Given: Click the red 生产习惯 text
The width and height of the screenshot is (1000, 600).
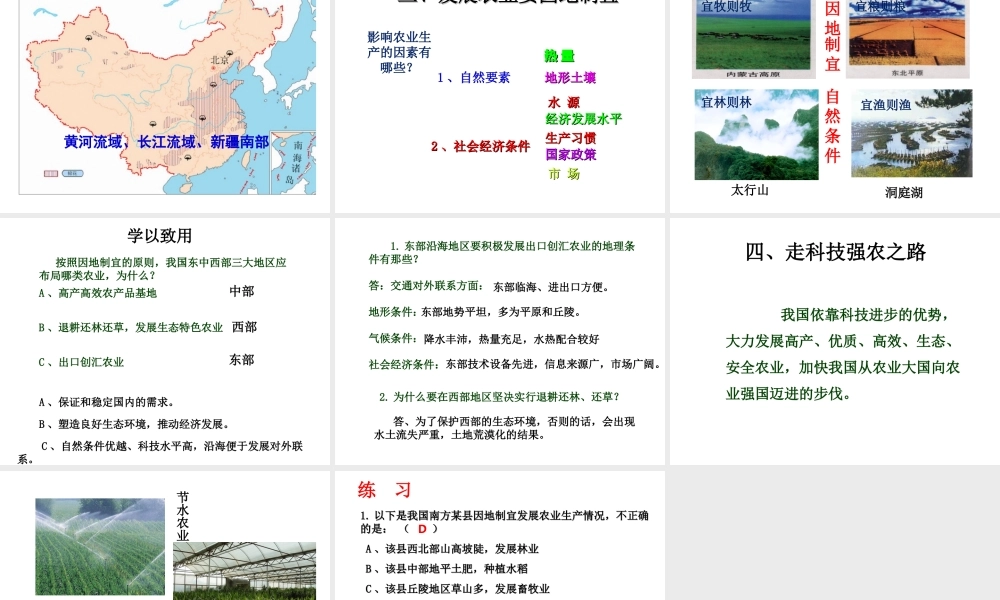Looking at the screenshot, I should [571, 138].
